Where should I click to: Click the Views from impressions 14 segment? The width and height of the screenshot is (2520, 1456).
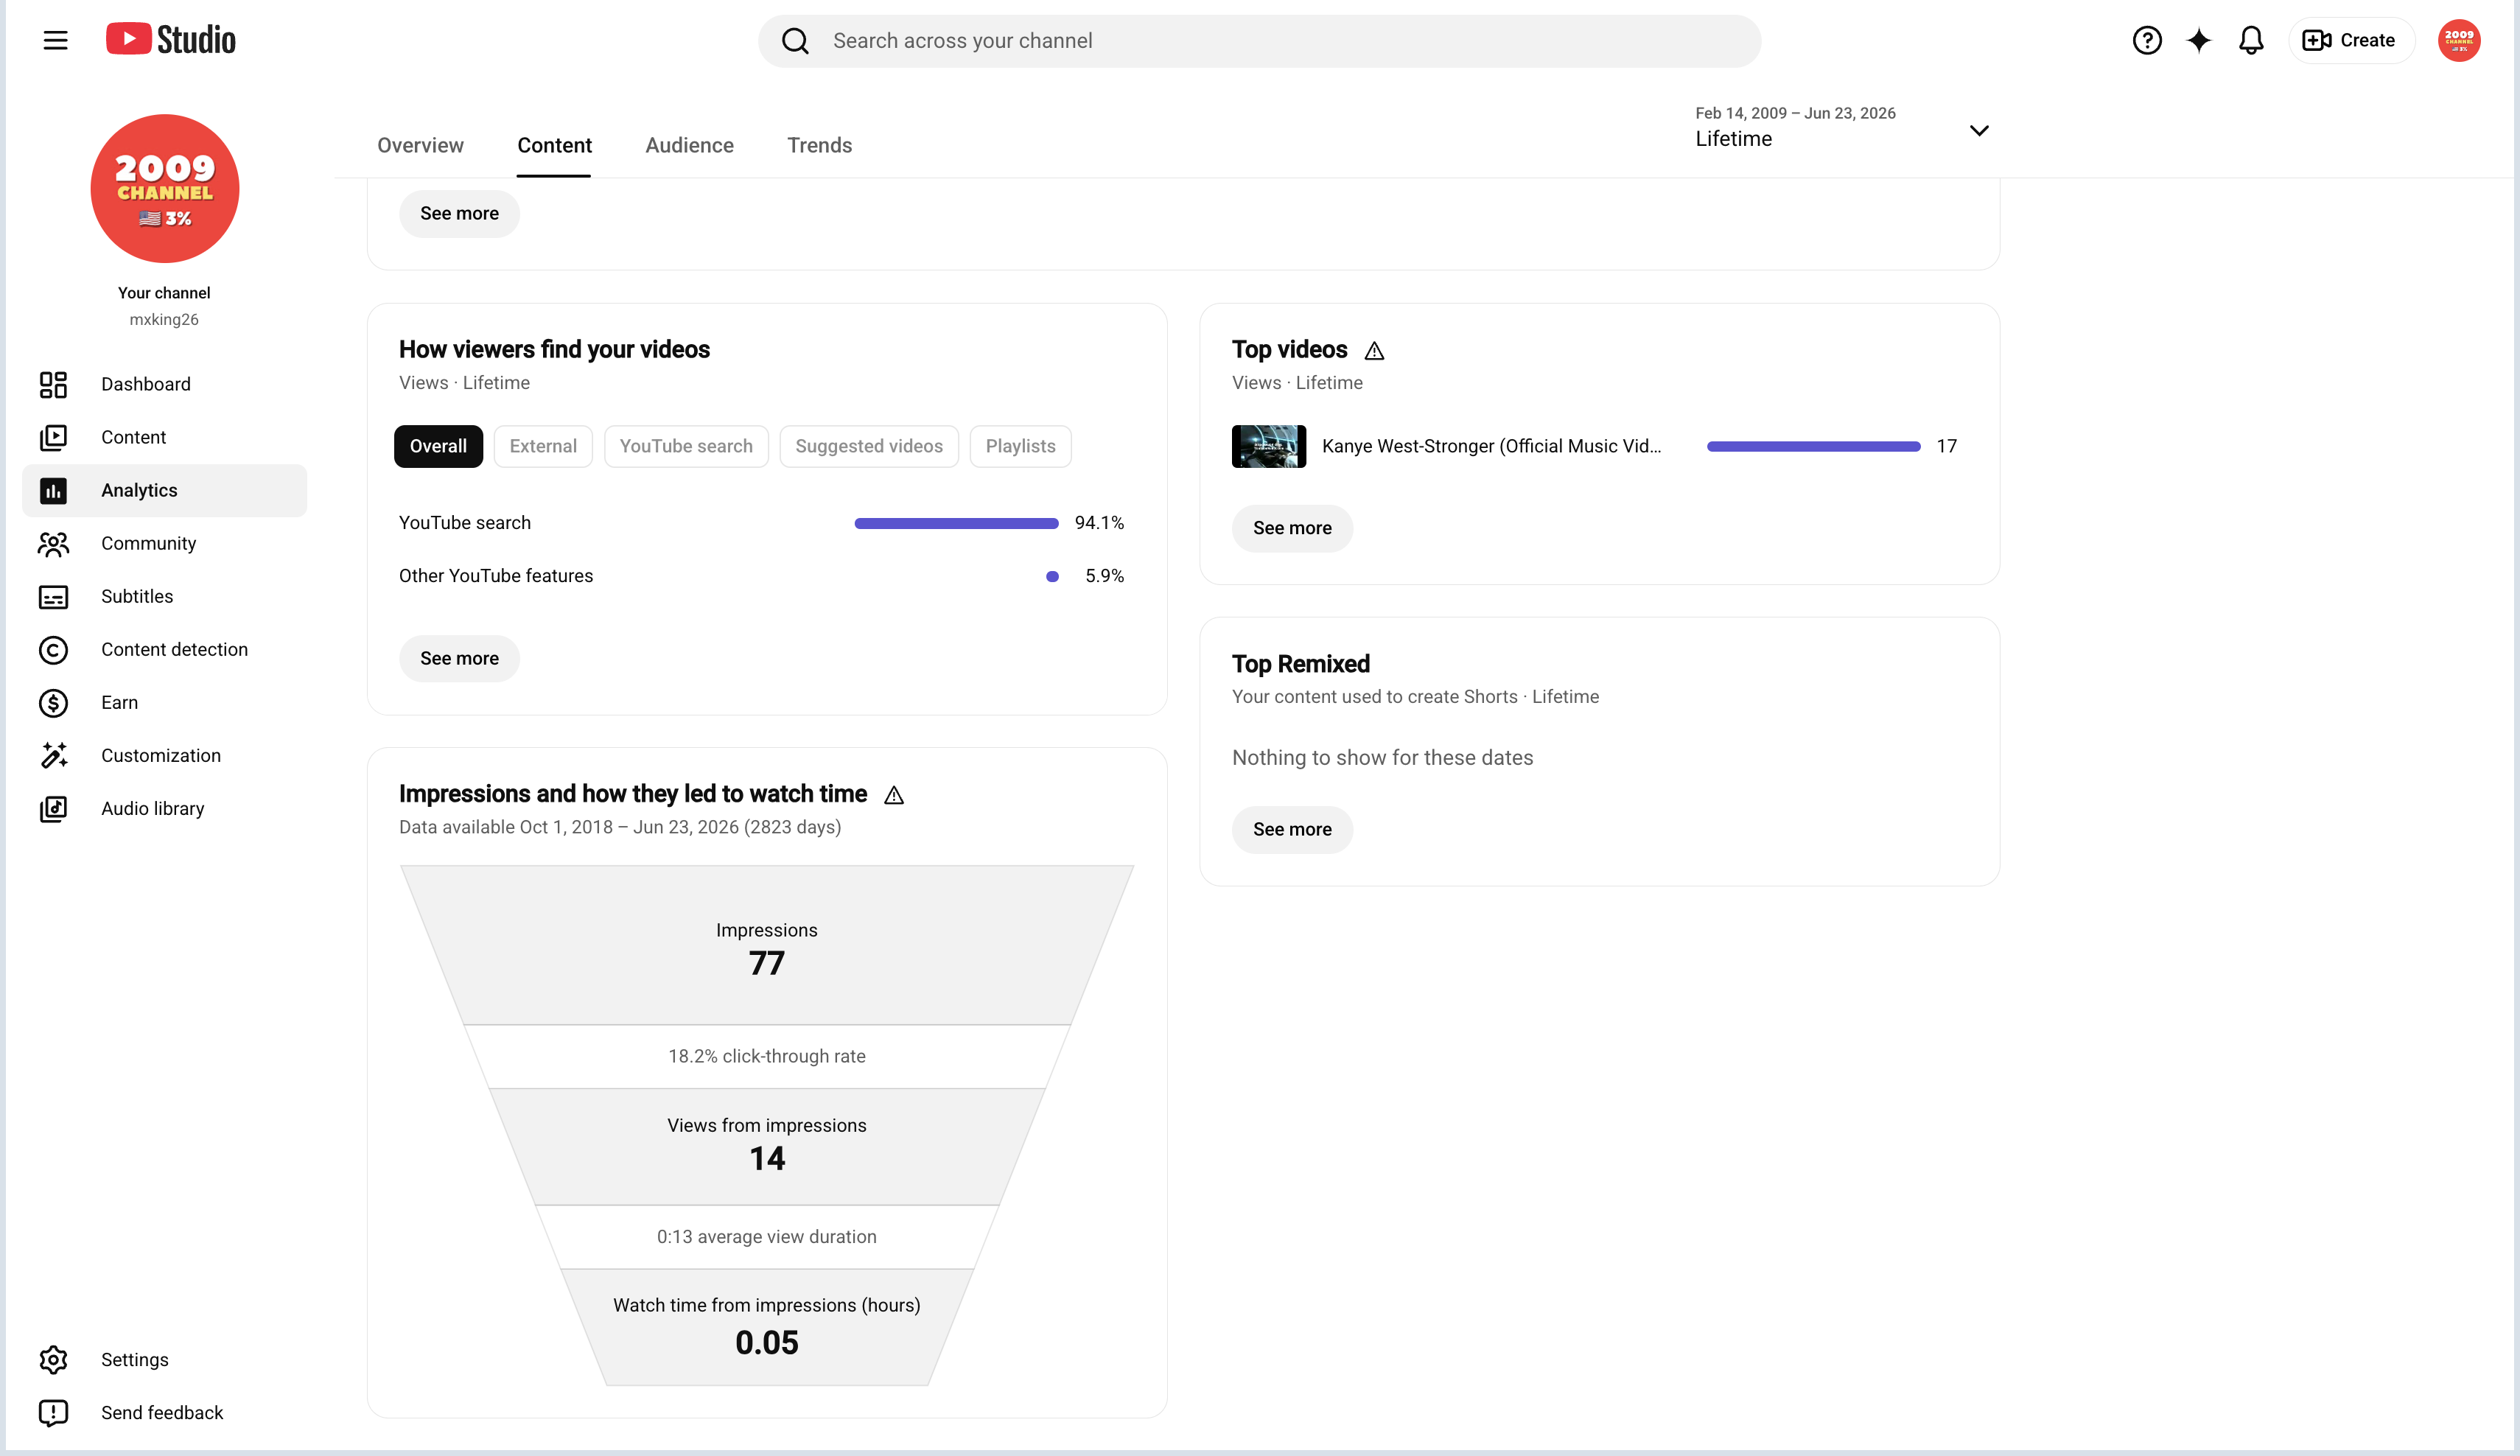pos(767,1146)
